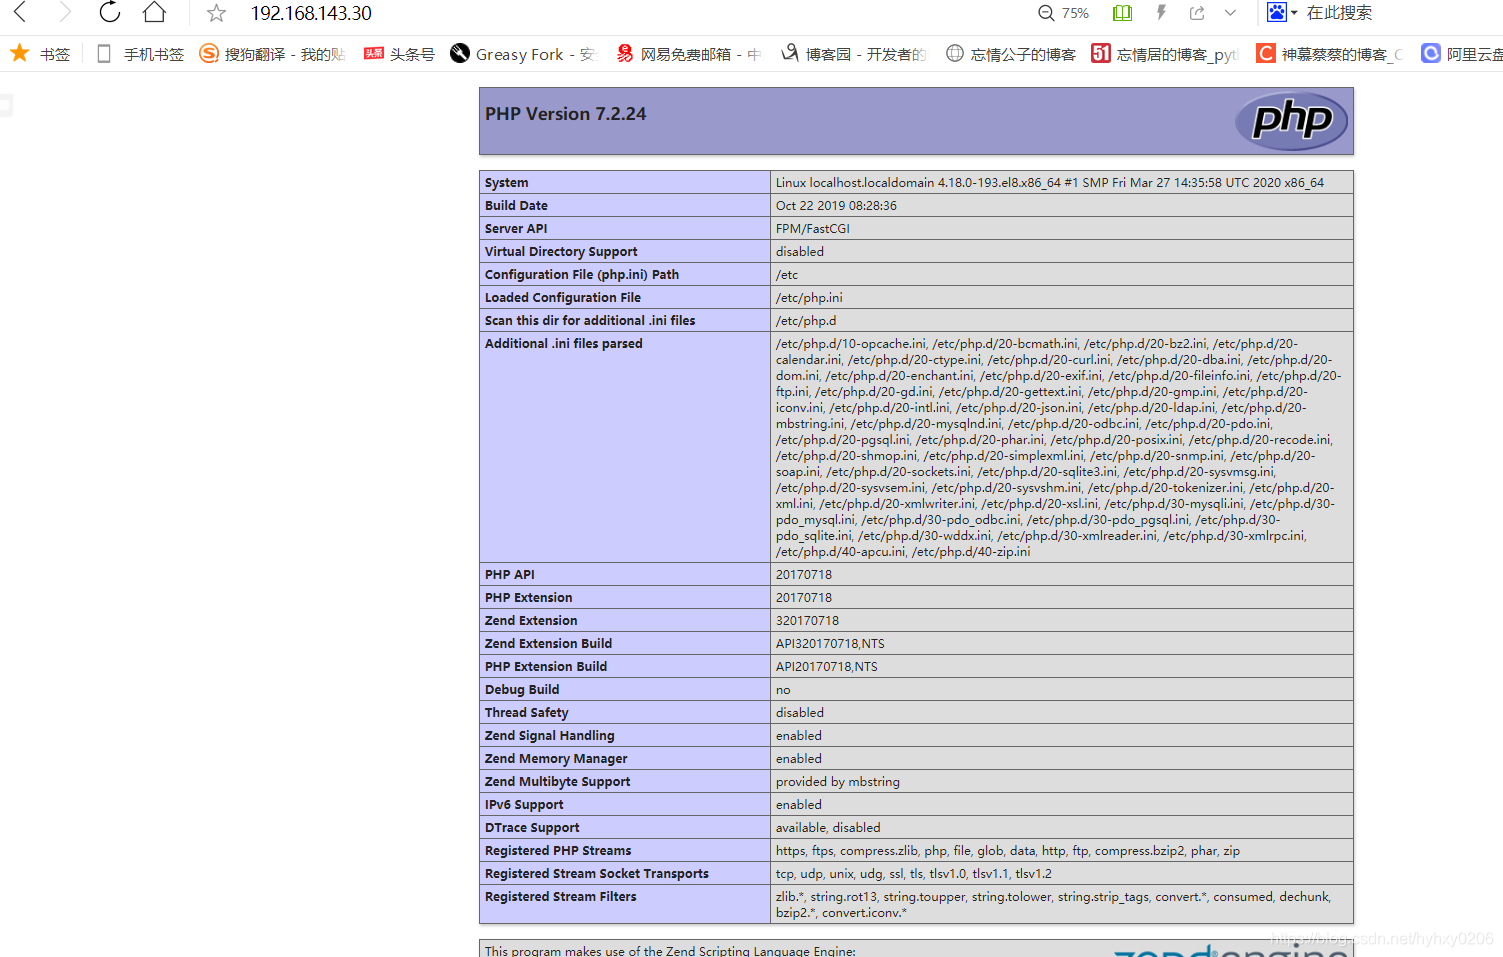Select the PHP Extension Build label
Screen dimensions: 1503x957
[x=546, y=667]
